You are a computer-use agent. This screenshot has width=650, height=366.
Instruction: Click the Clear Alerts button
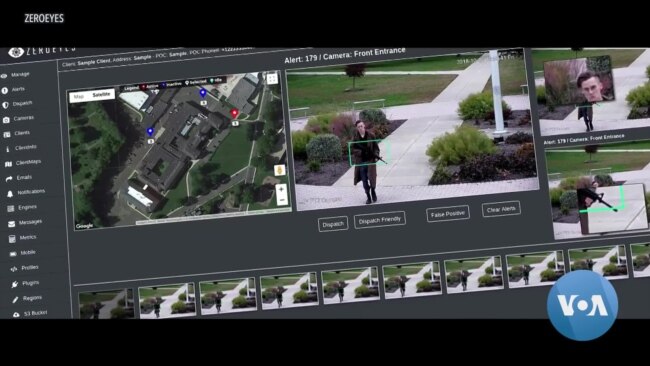click(501, 209)
